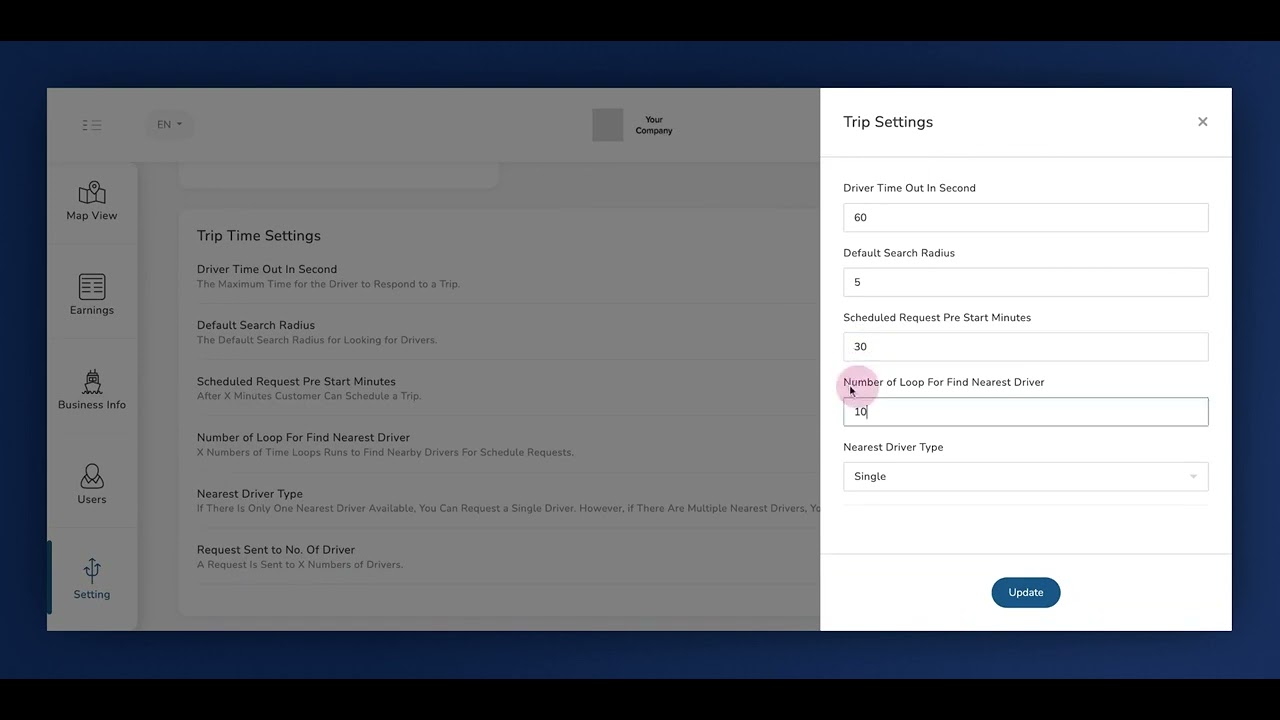Open the Users sidebar icon
The height and width of the screenshot is (720, 1280).
92,476
